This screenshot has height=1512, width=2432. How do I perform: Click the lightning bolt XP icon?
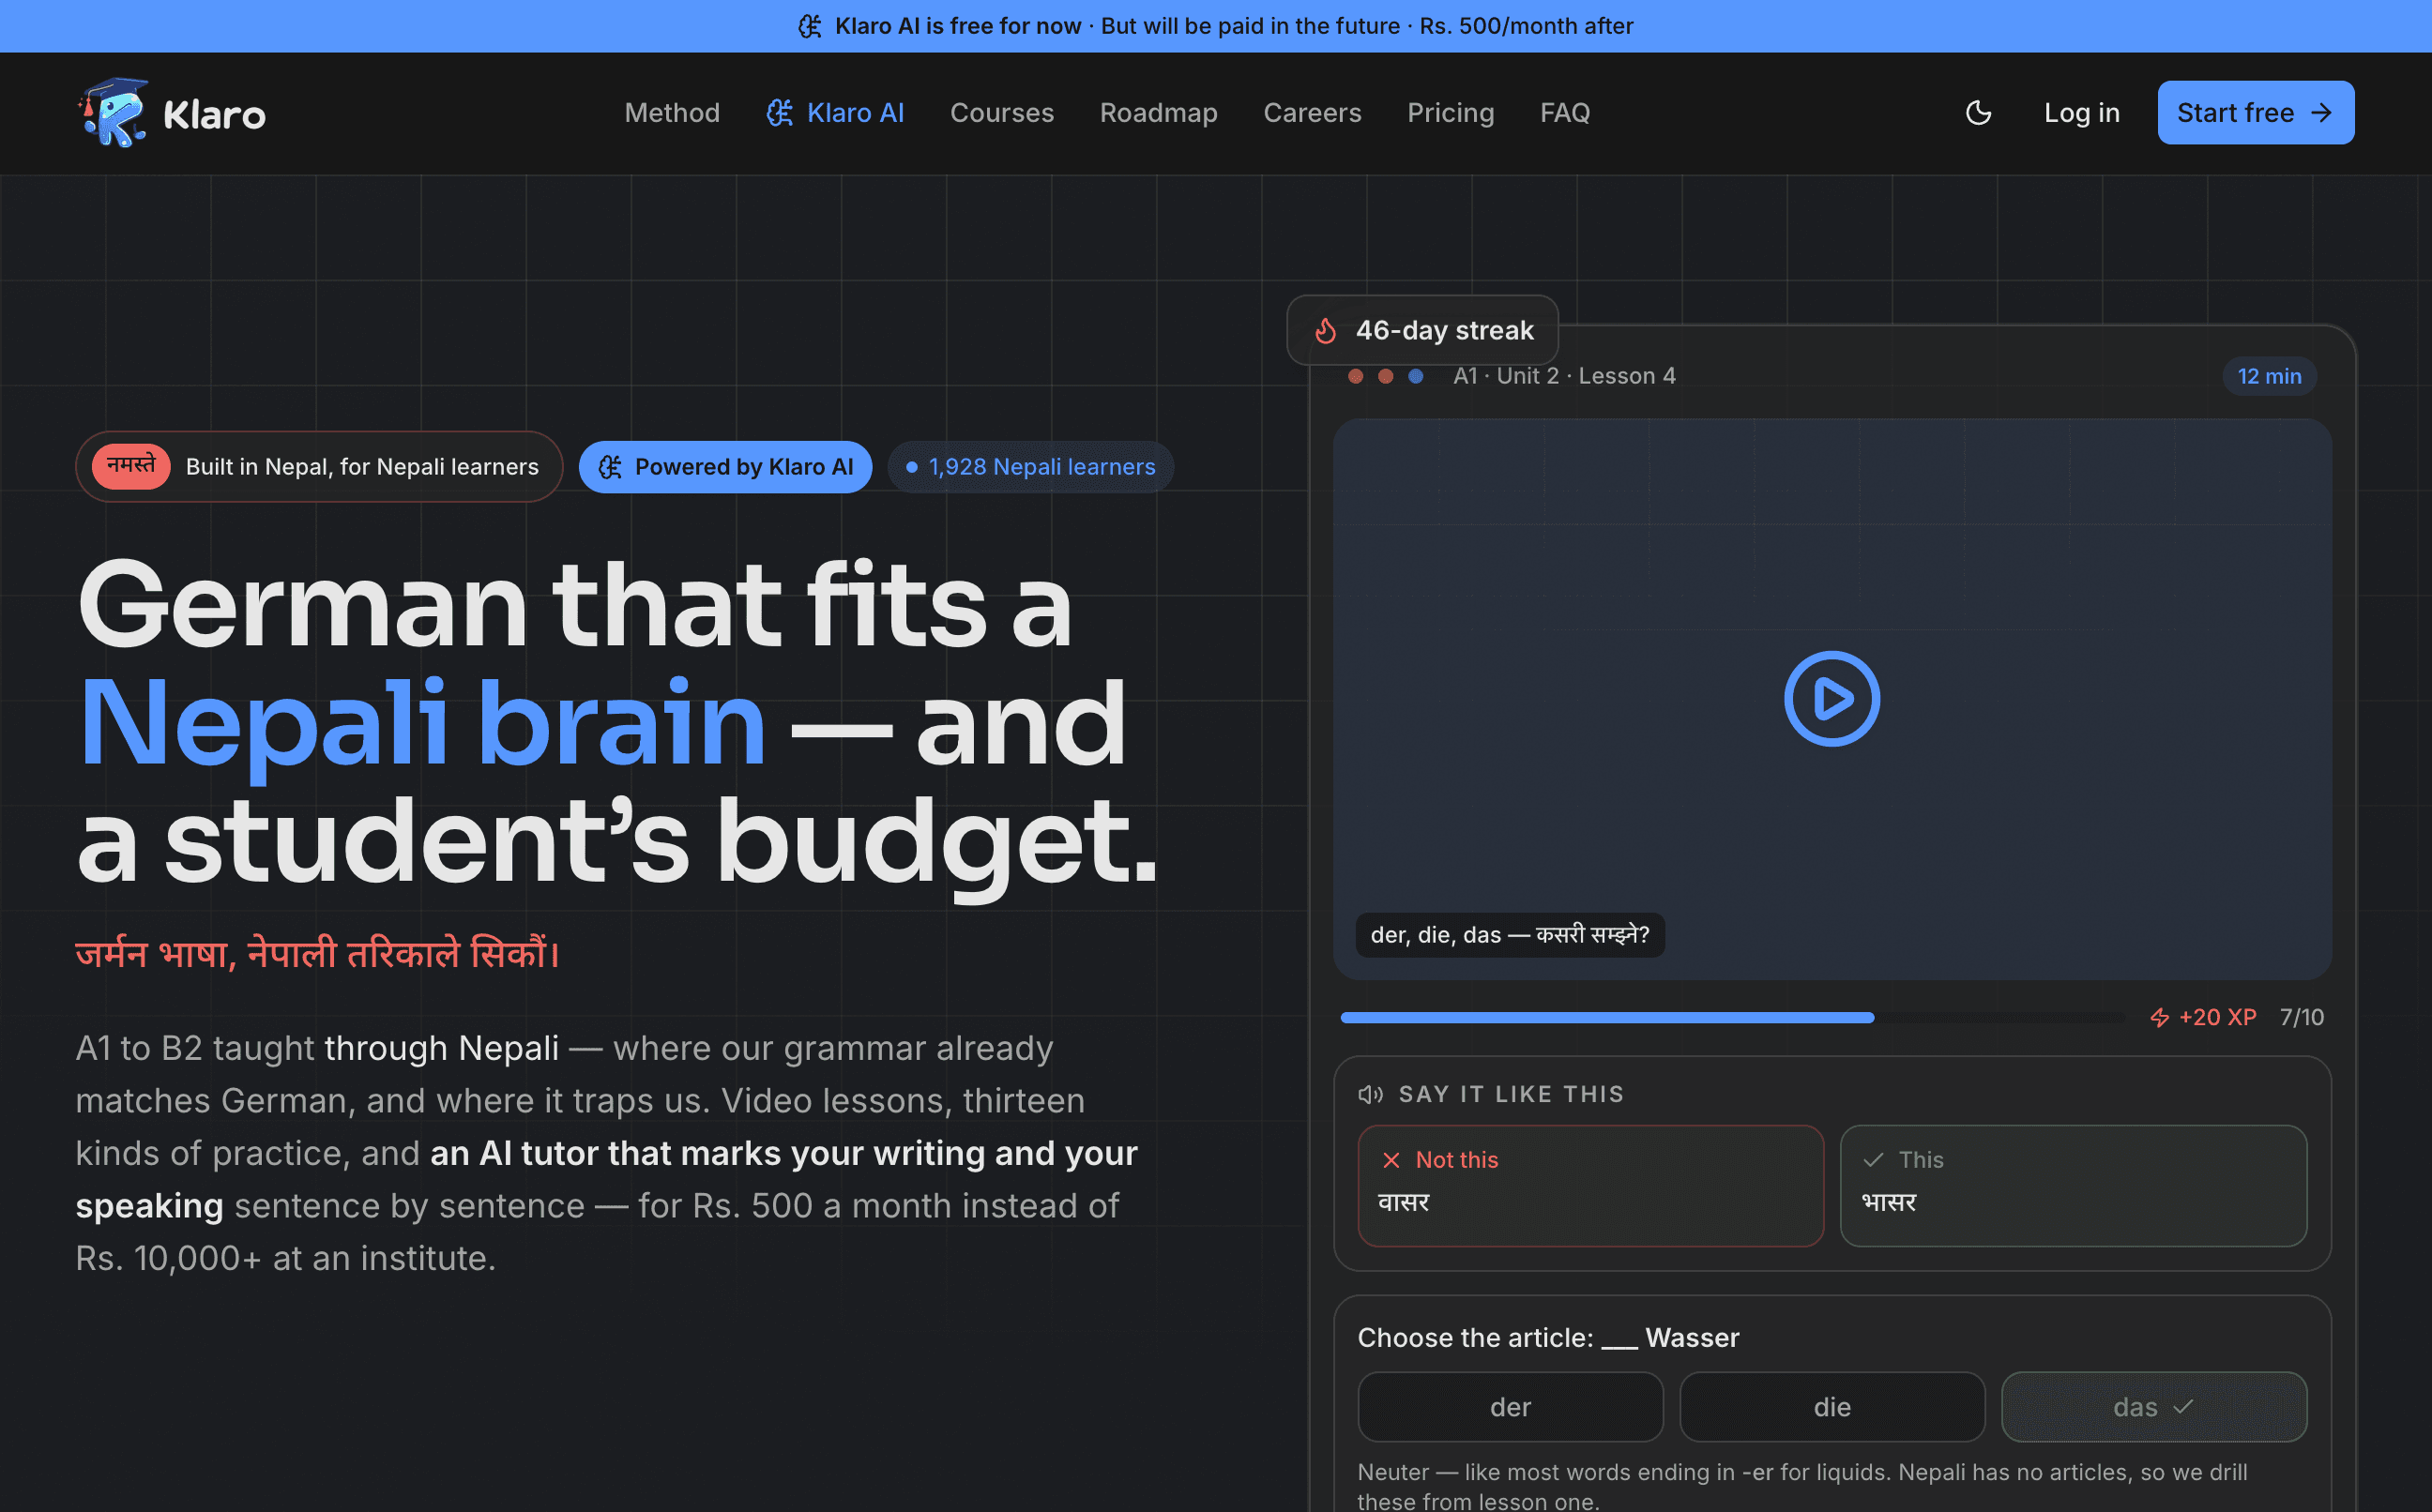click(x=2160, y=1018)
